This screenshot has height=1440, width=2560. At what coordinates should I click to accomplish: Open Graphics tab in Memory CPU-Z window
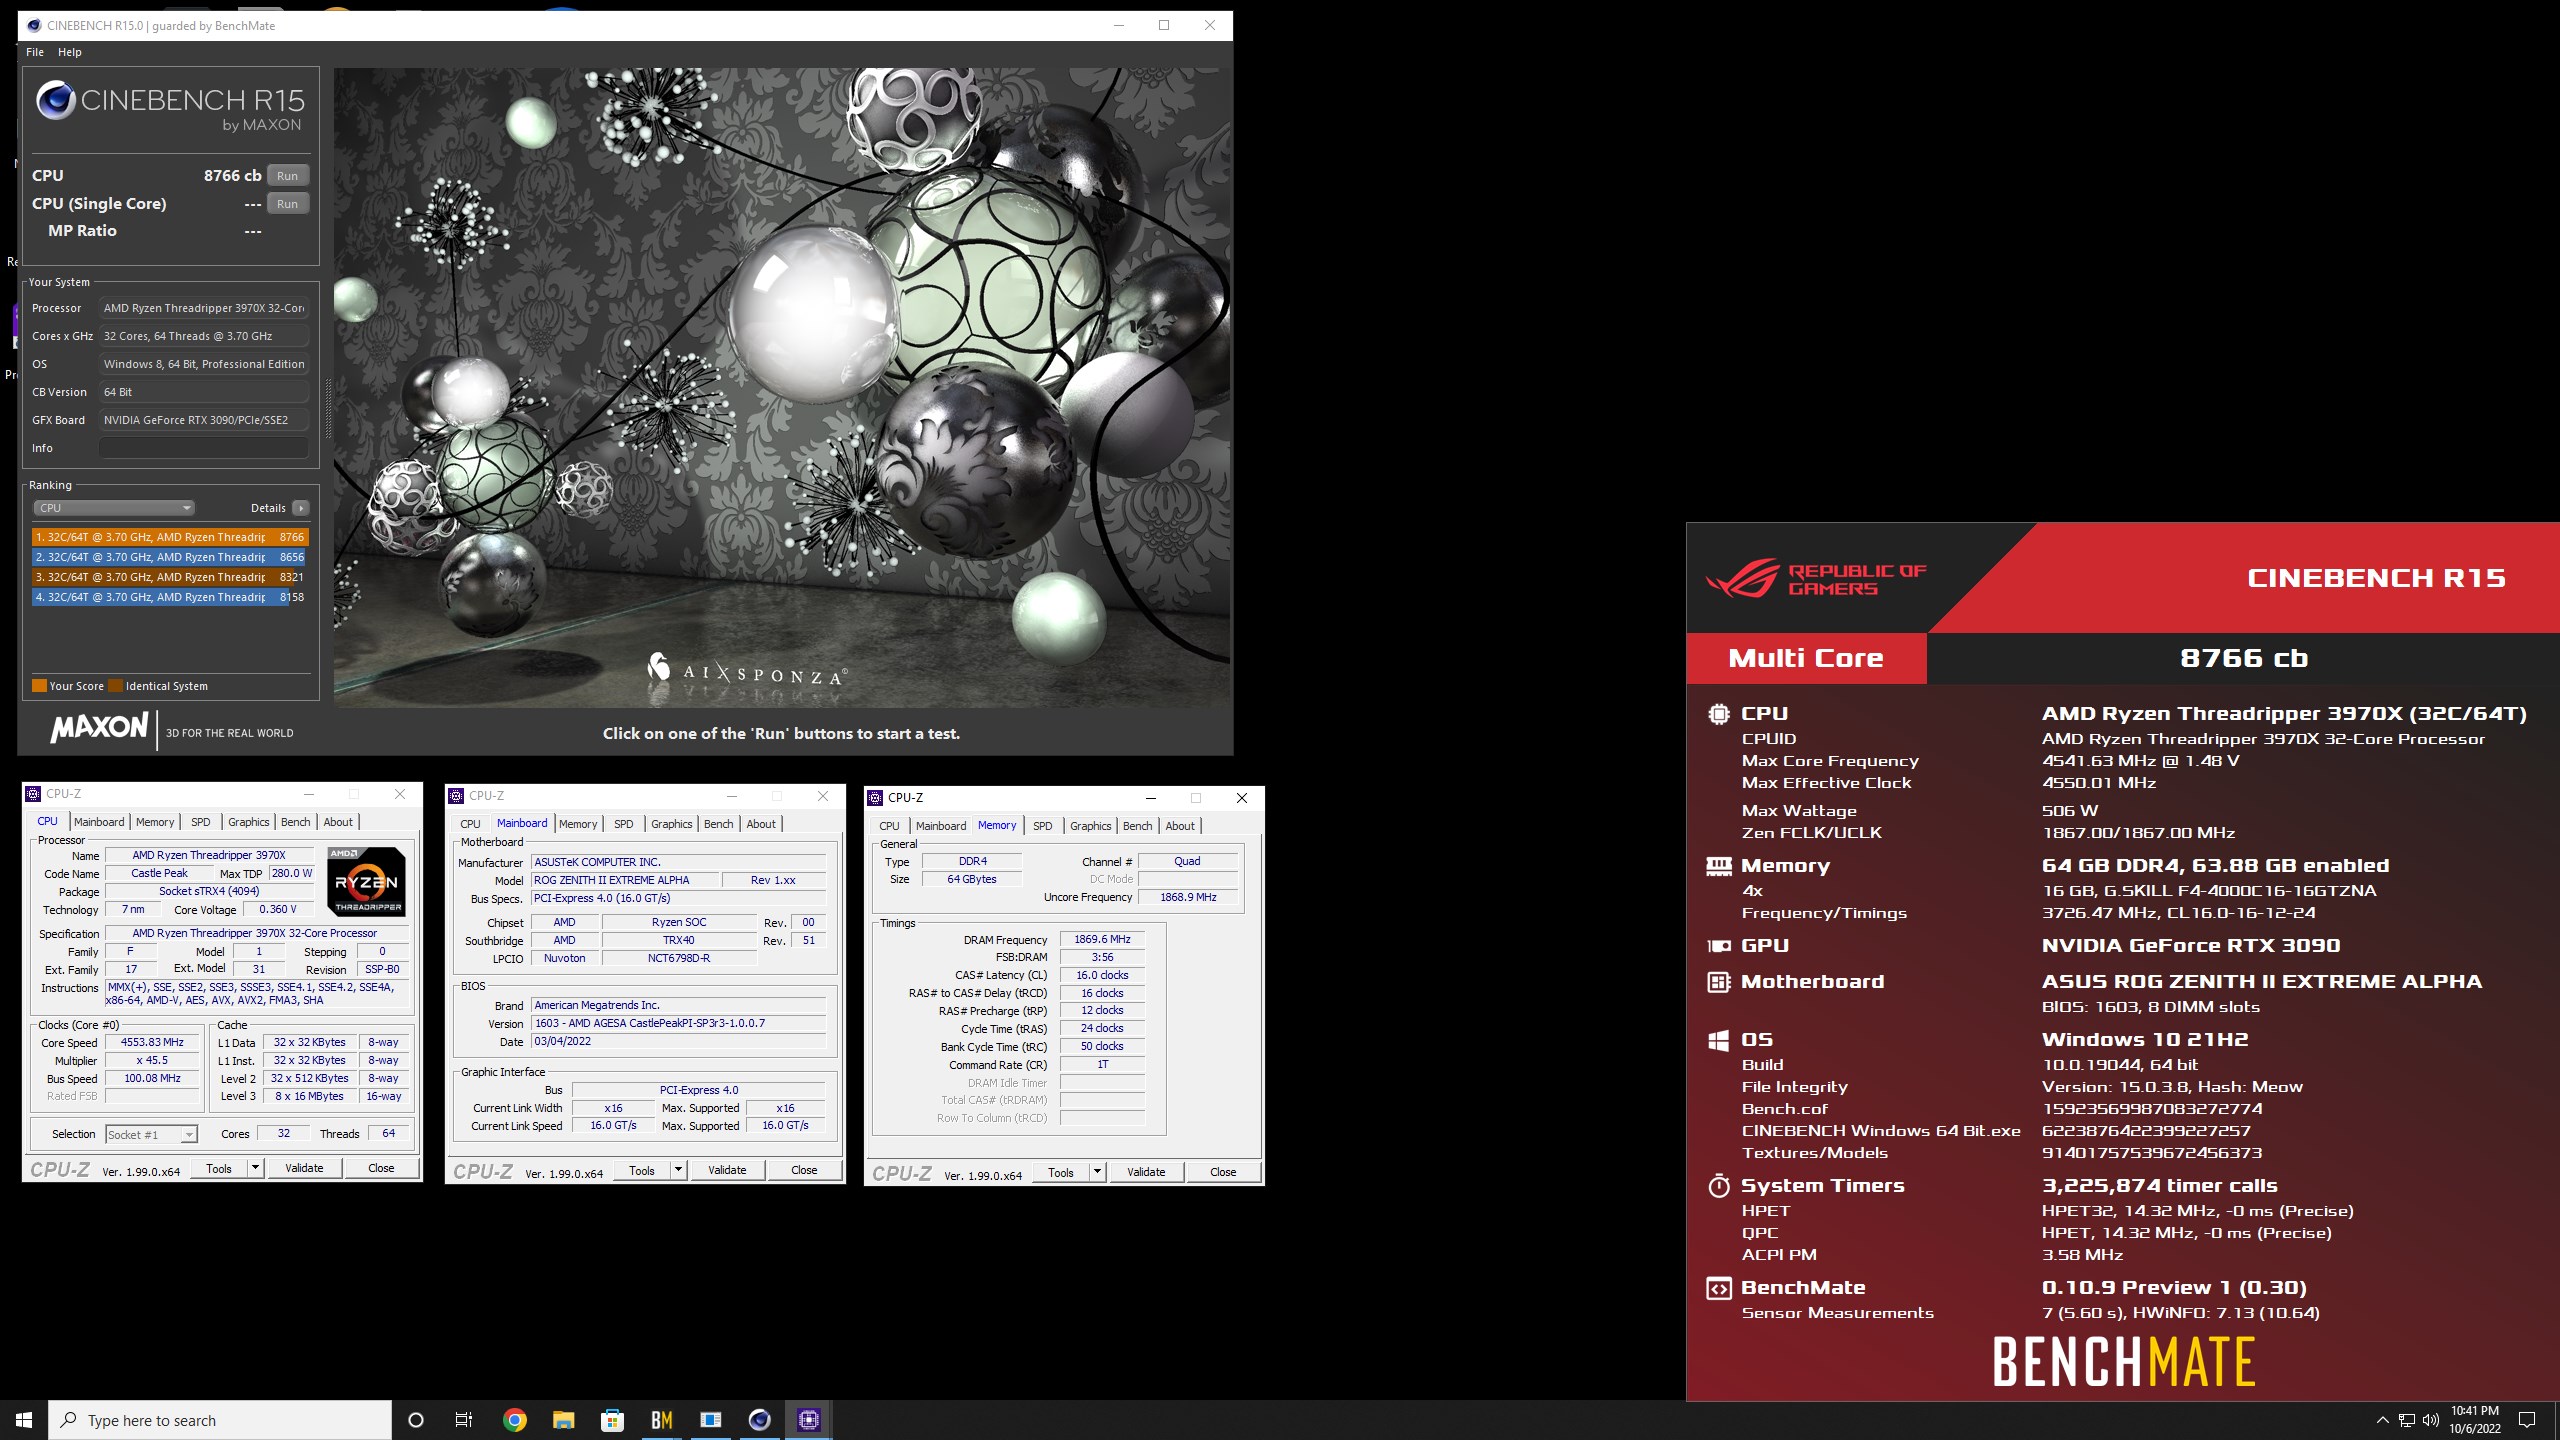pyautogui.click(x=1091, y=826)
